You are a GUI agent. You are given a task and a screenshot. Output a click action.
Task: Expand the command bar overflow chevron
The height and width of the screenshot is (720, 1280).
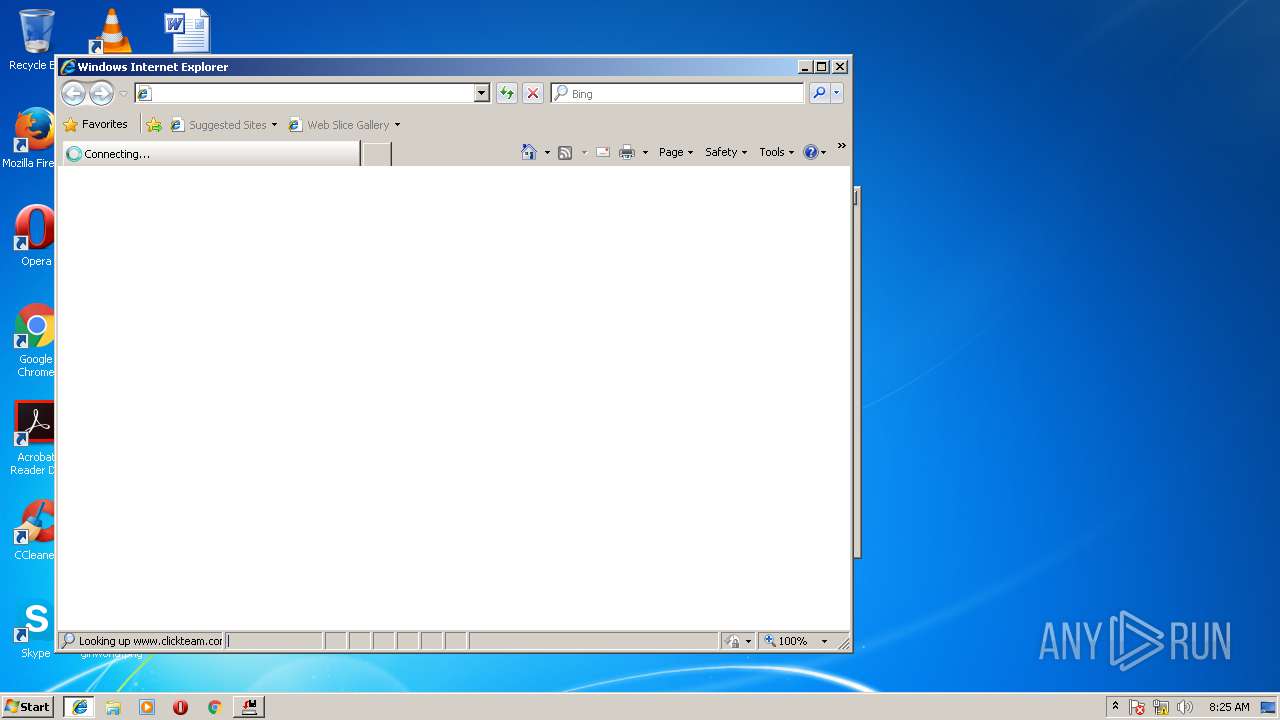pos(841,146)
